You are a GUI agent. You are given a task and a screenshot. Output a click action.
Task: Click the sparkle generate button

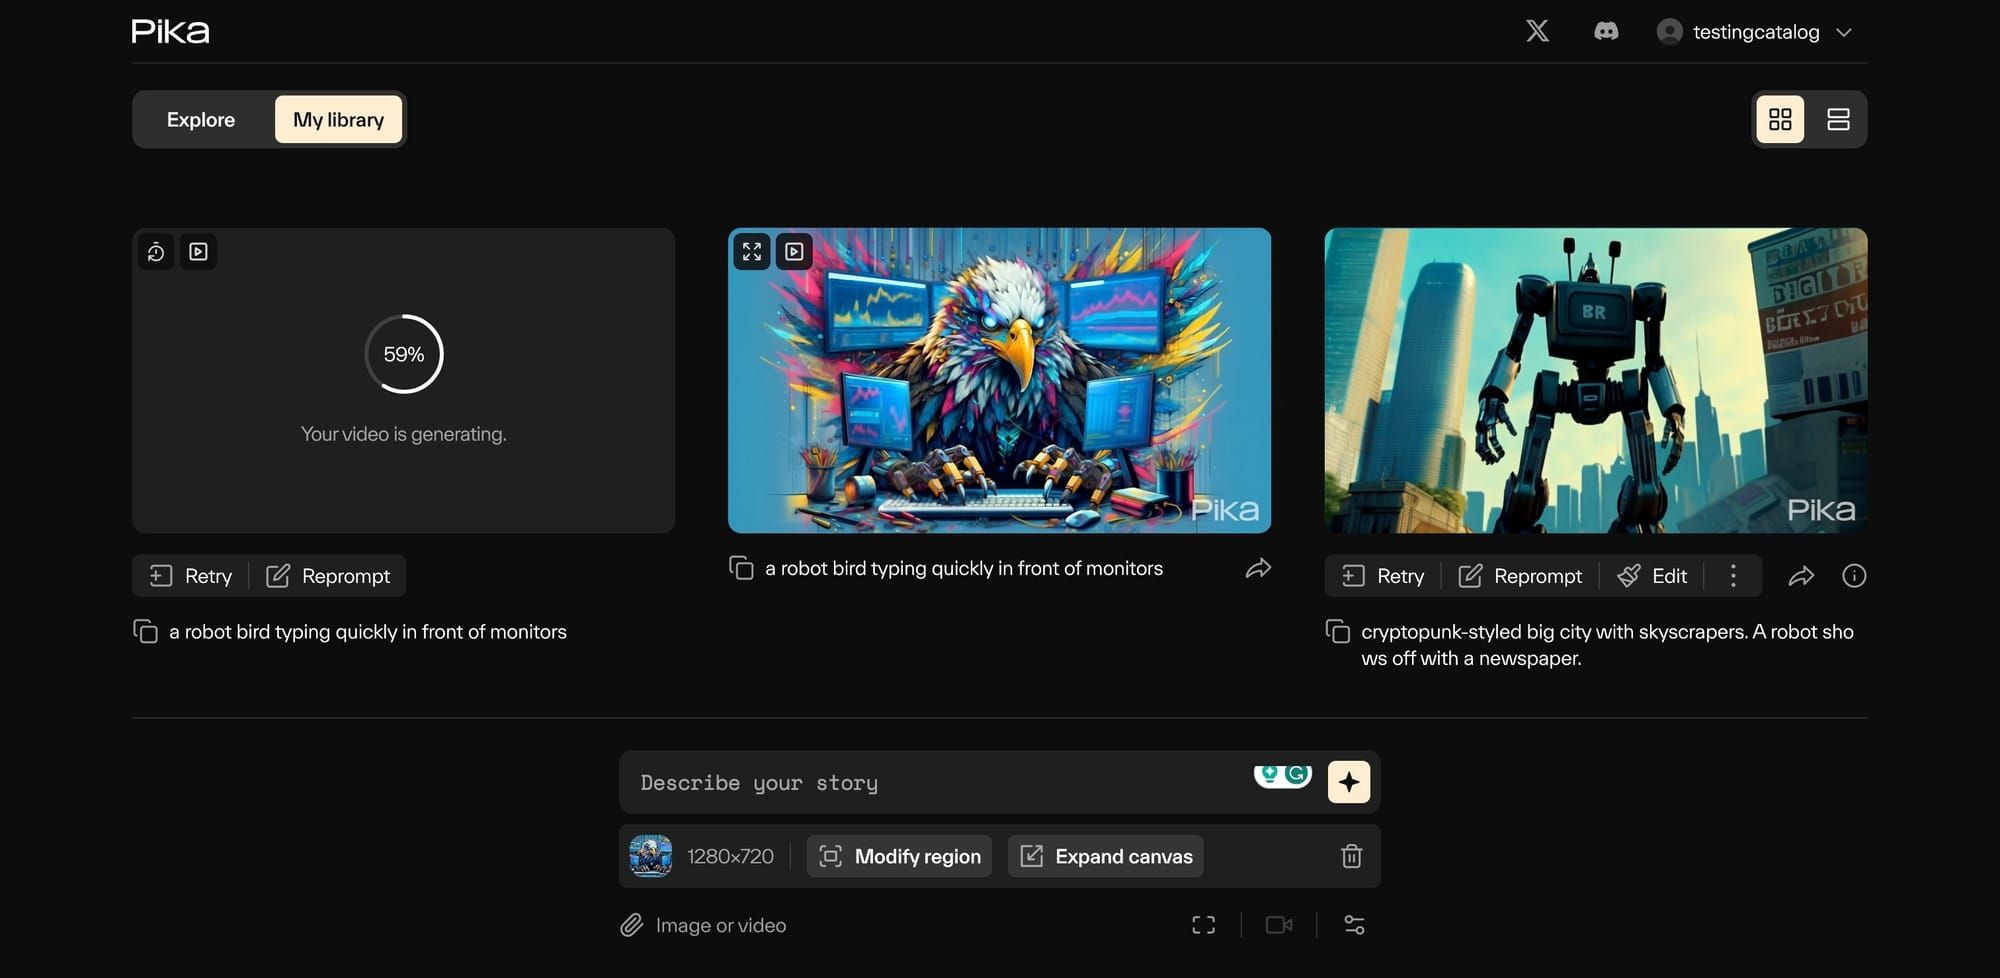click(x=1349, y=781)
